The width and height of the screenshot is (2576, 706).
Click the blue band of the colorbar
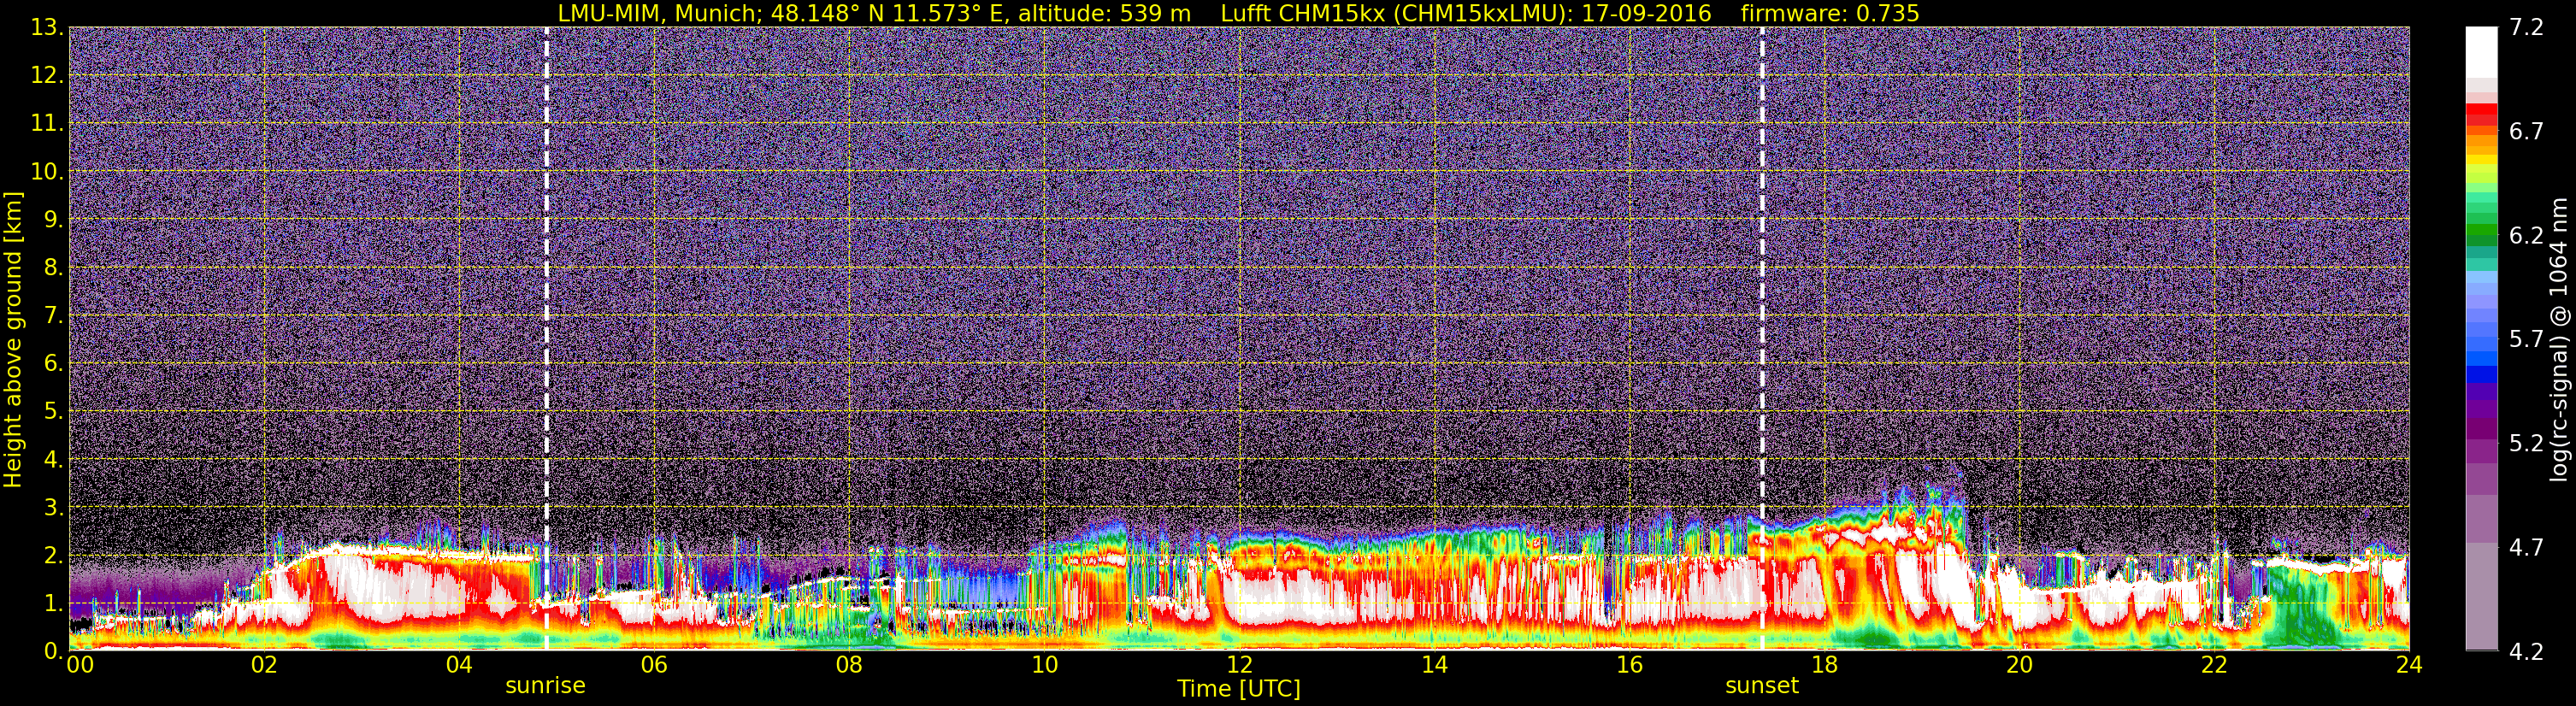coord(2481,376)
